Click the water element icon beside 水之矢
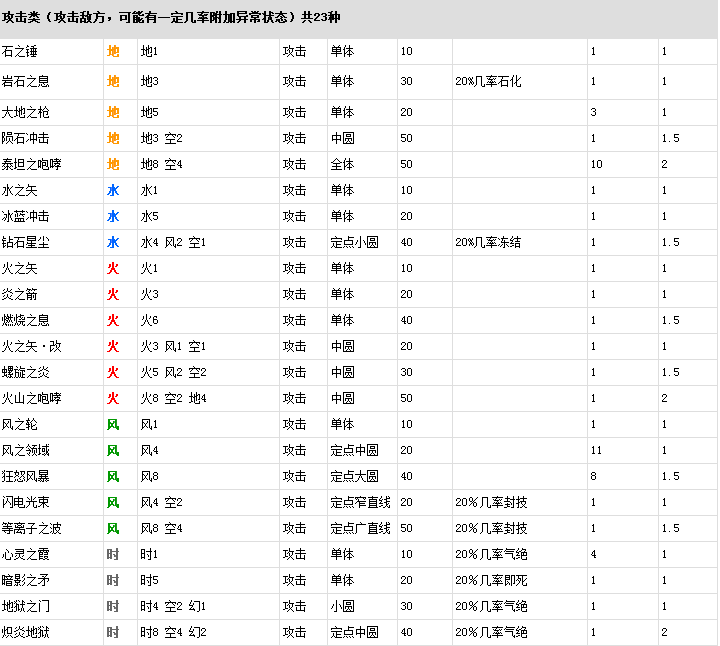Screen dimensions: 720x646 [113, 190]
